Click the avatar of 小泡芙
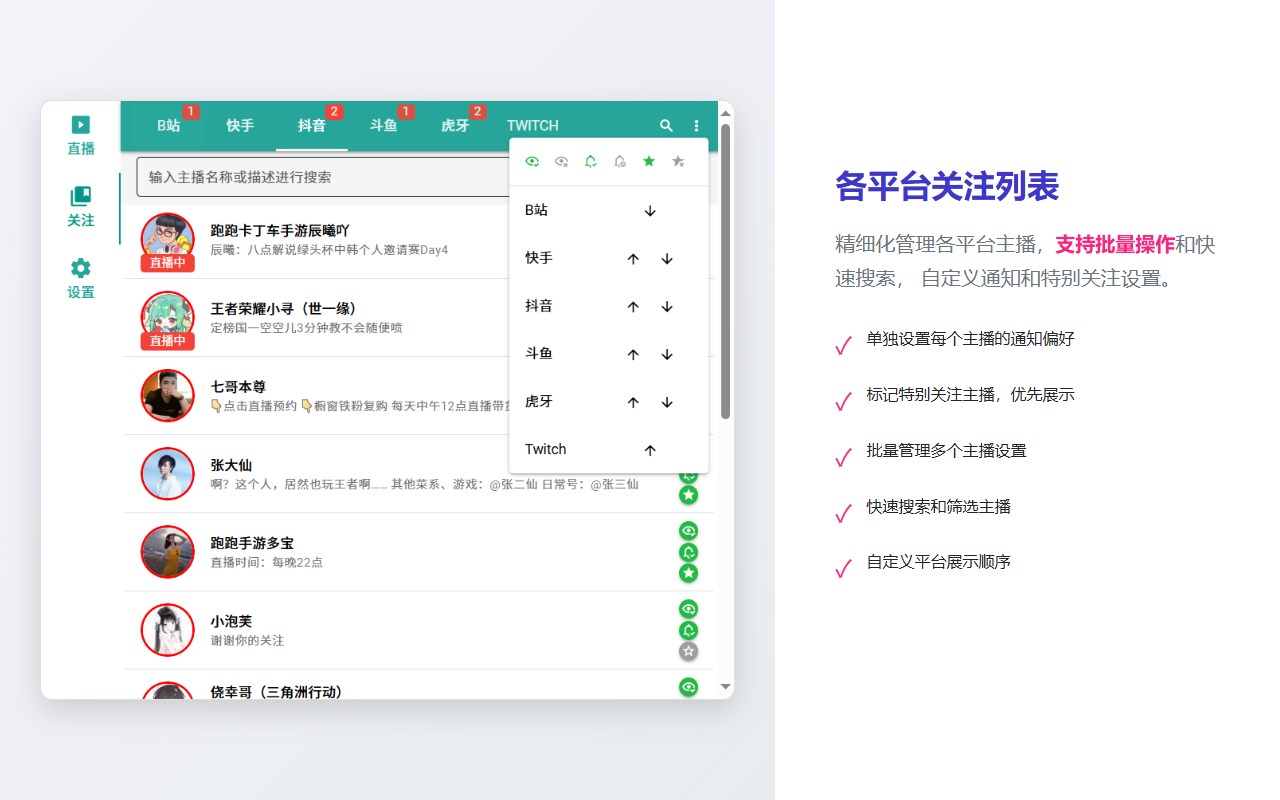 coord(168,629)
